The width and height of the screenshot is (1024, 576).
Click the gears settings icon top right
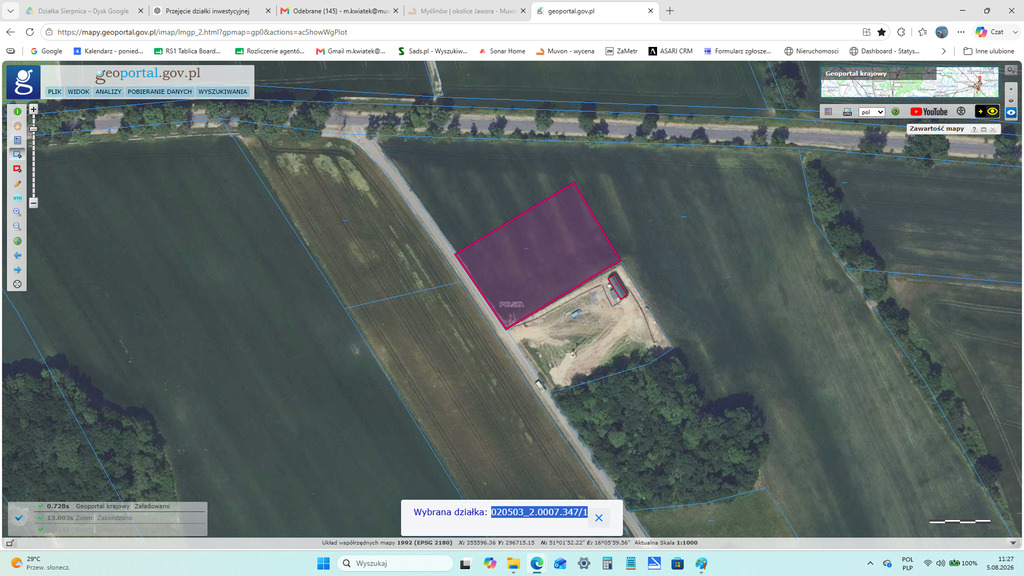[1011, 70]
